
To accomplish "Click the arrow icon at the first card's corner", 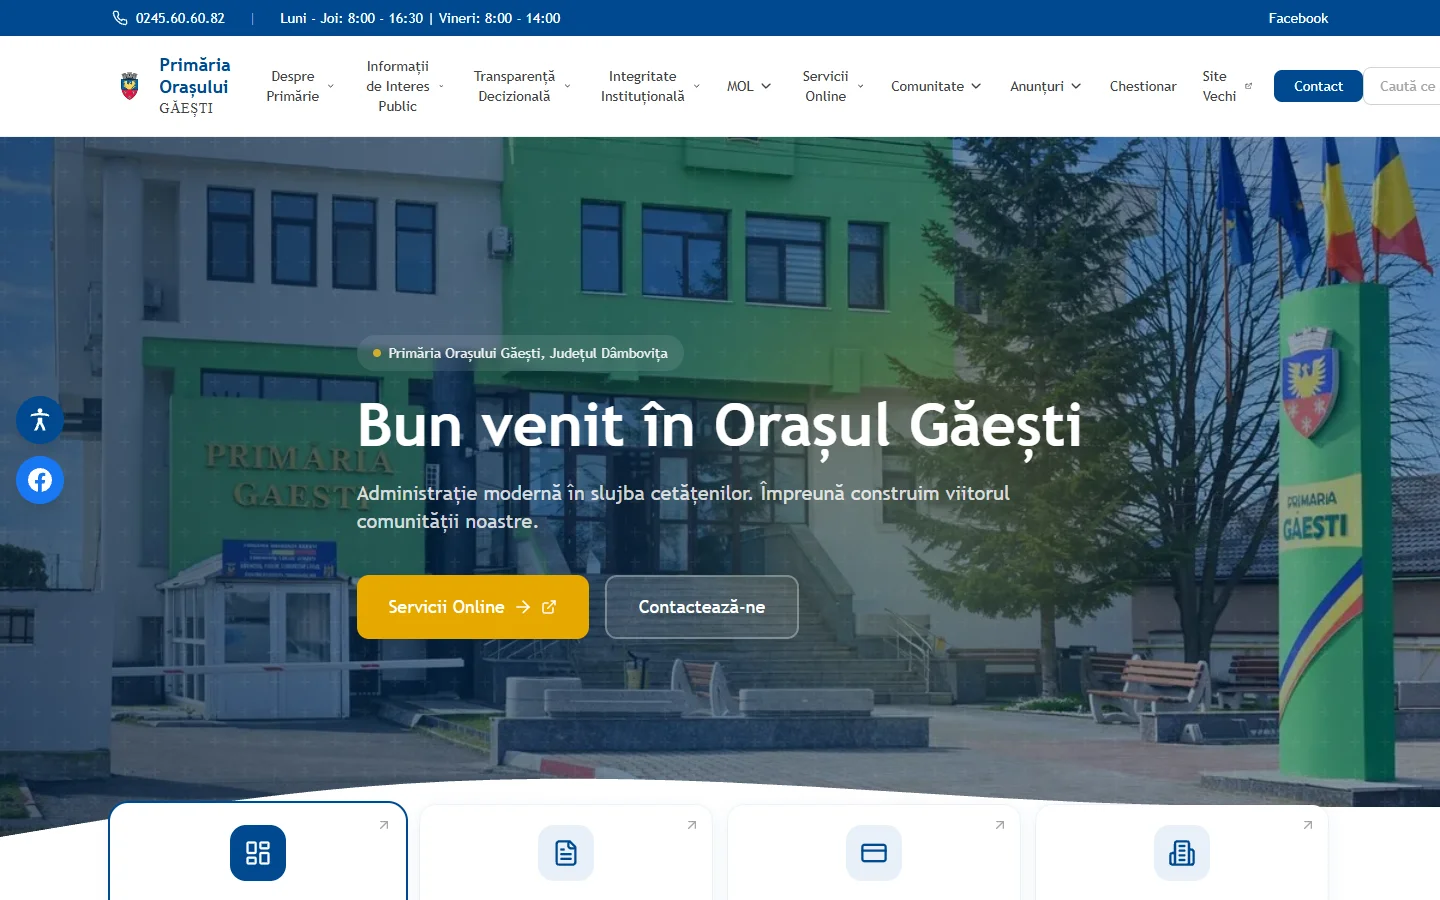I will point(383,825).
